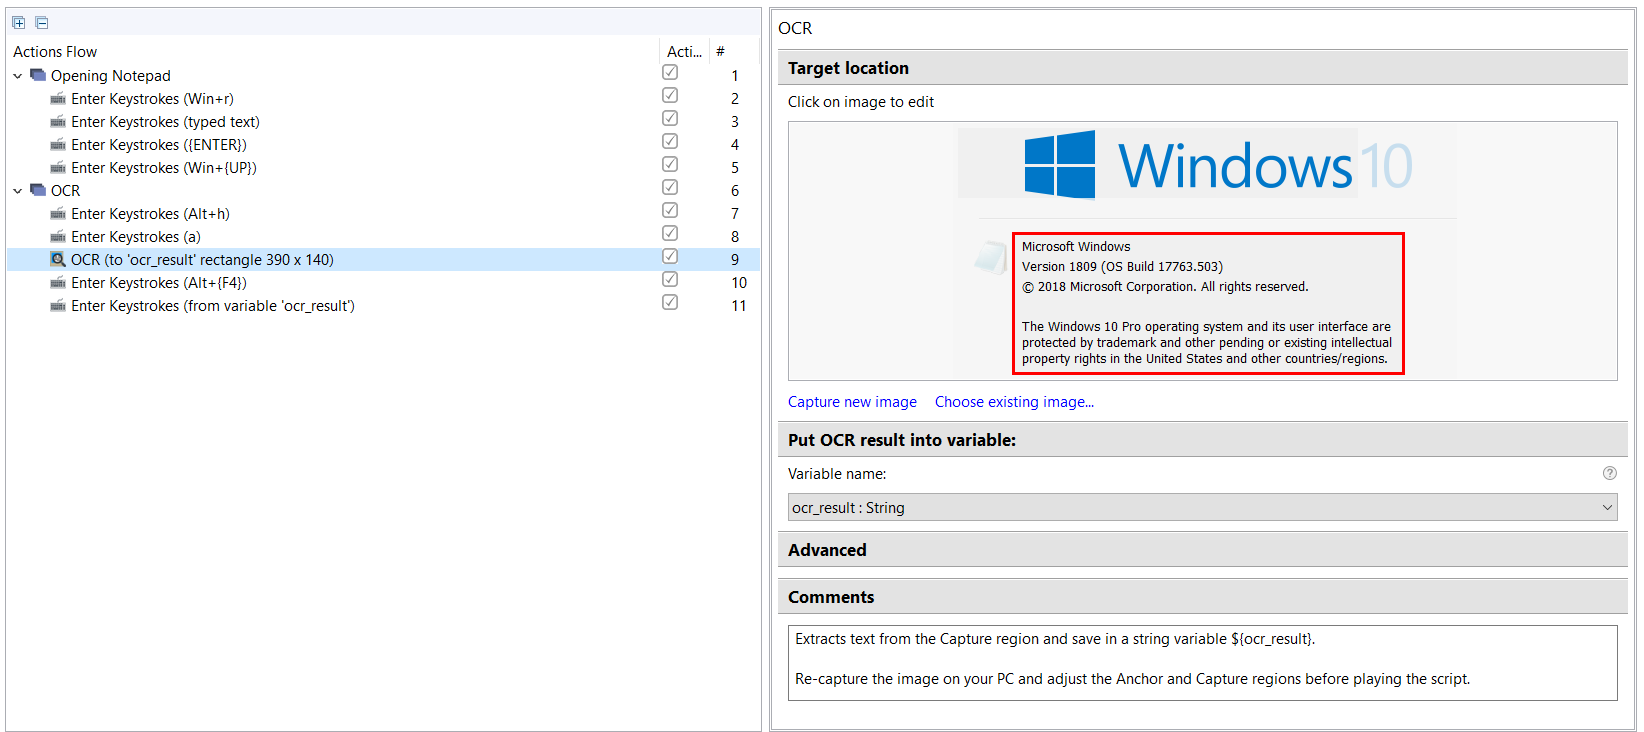Disable the Win+{UP} keystroke action checkbox
Image resolution: width=1644 pixels, height=732 pixels.
click(670, 164)
